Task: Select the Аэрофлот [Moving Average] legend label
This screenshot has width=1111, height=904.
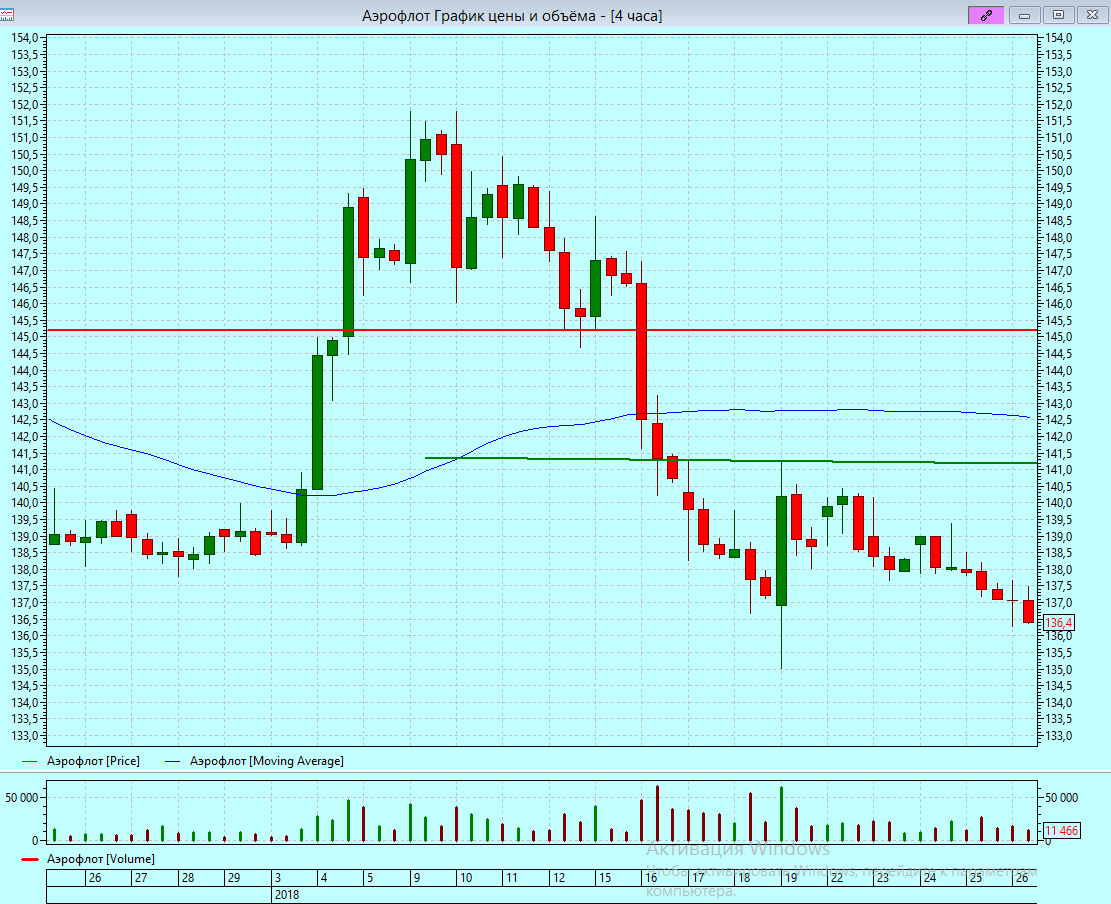Action: tap(266, 761)
